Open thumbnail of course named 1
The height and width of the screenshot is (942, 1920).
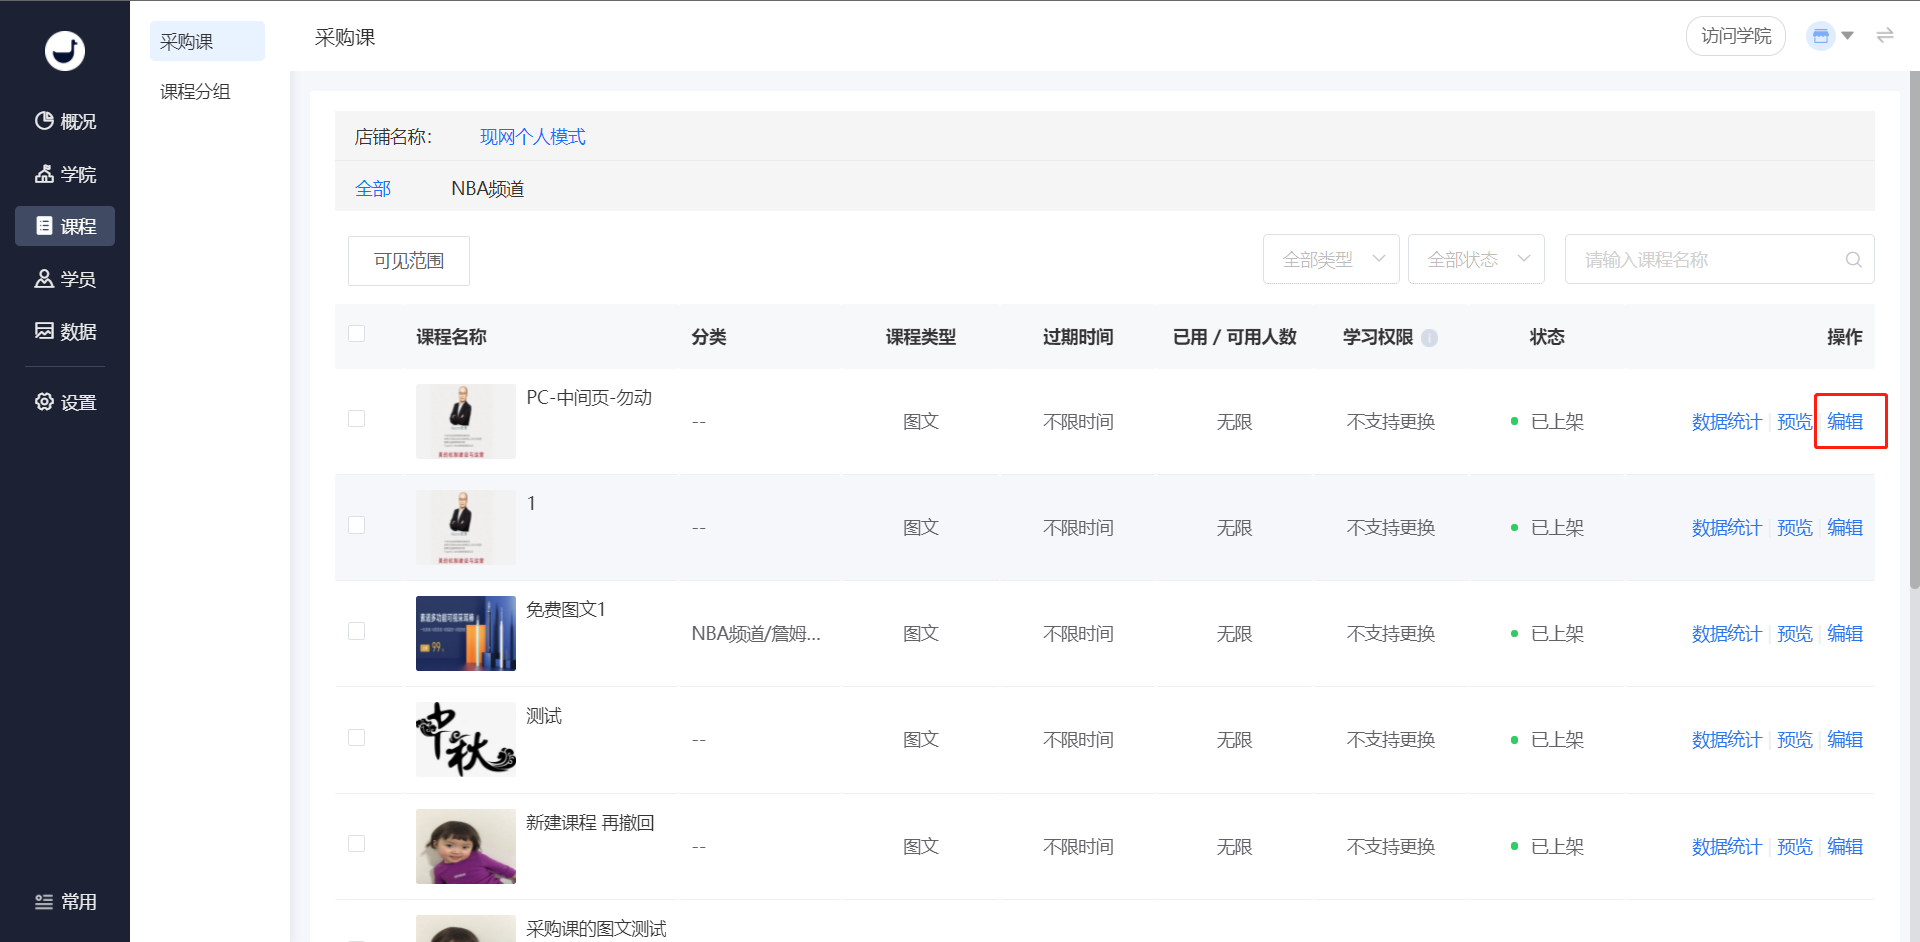point(466,527)
